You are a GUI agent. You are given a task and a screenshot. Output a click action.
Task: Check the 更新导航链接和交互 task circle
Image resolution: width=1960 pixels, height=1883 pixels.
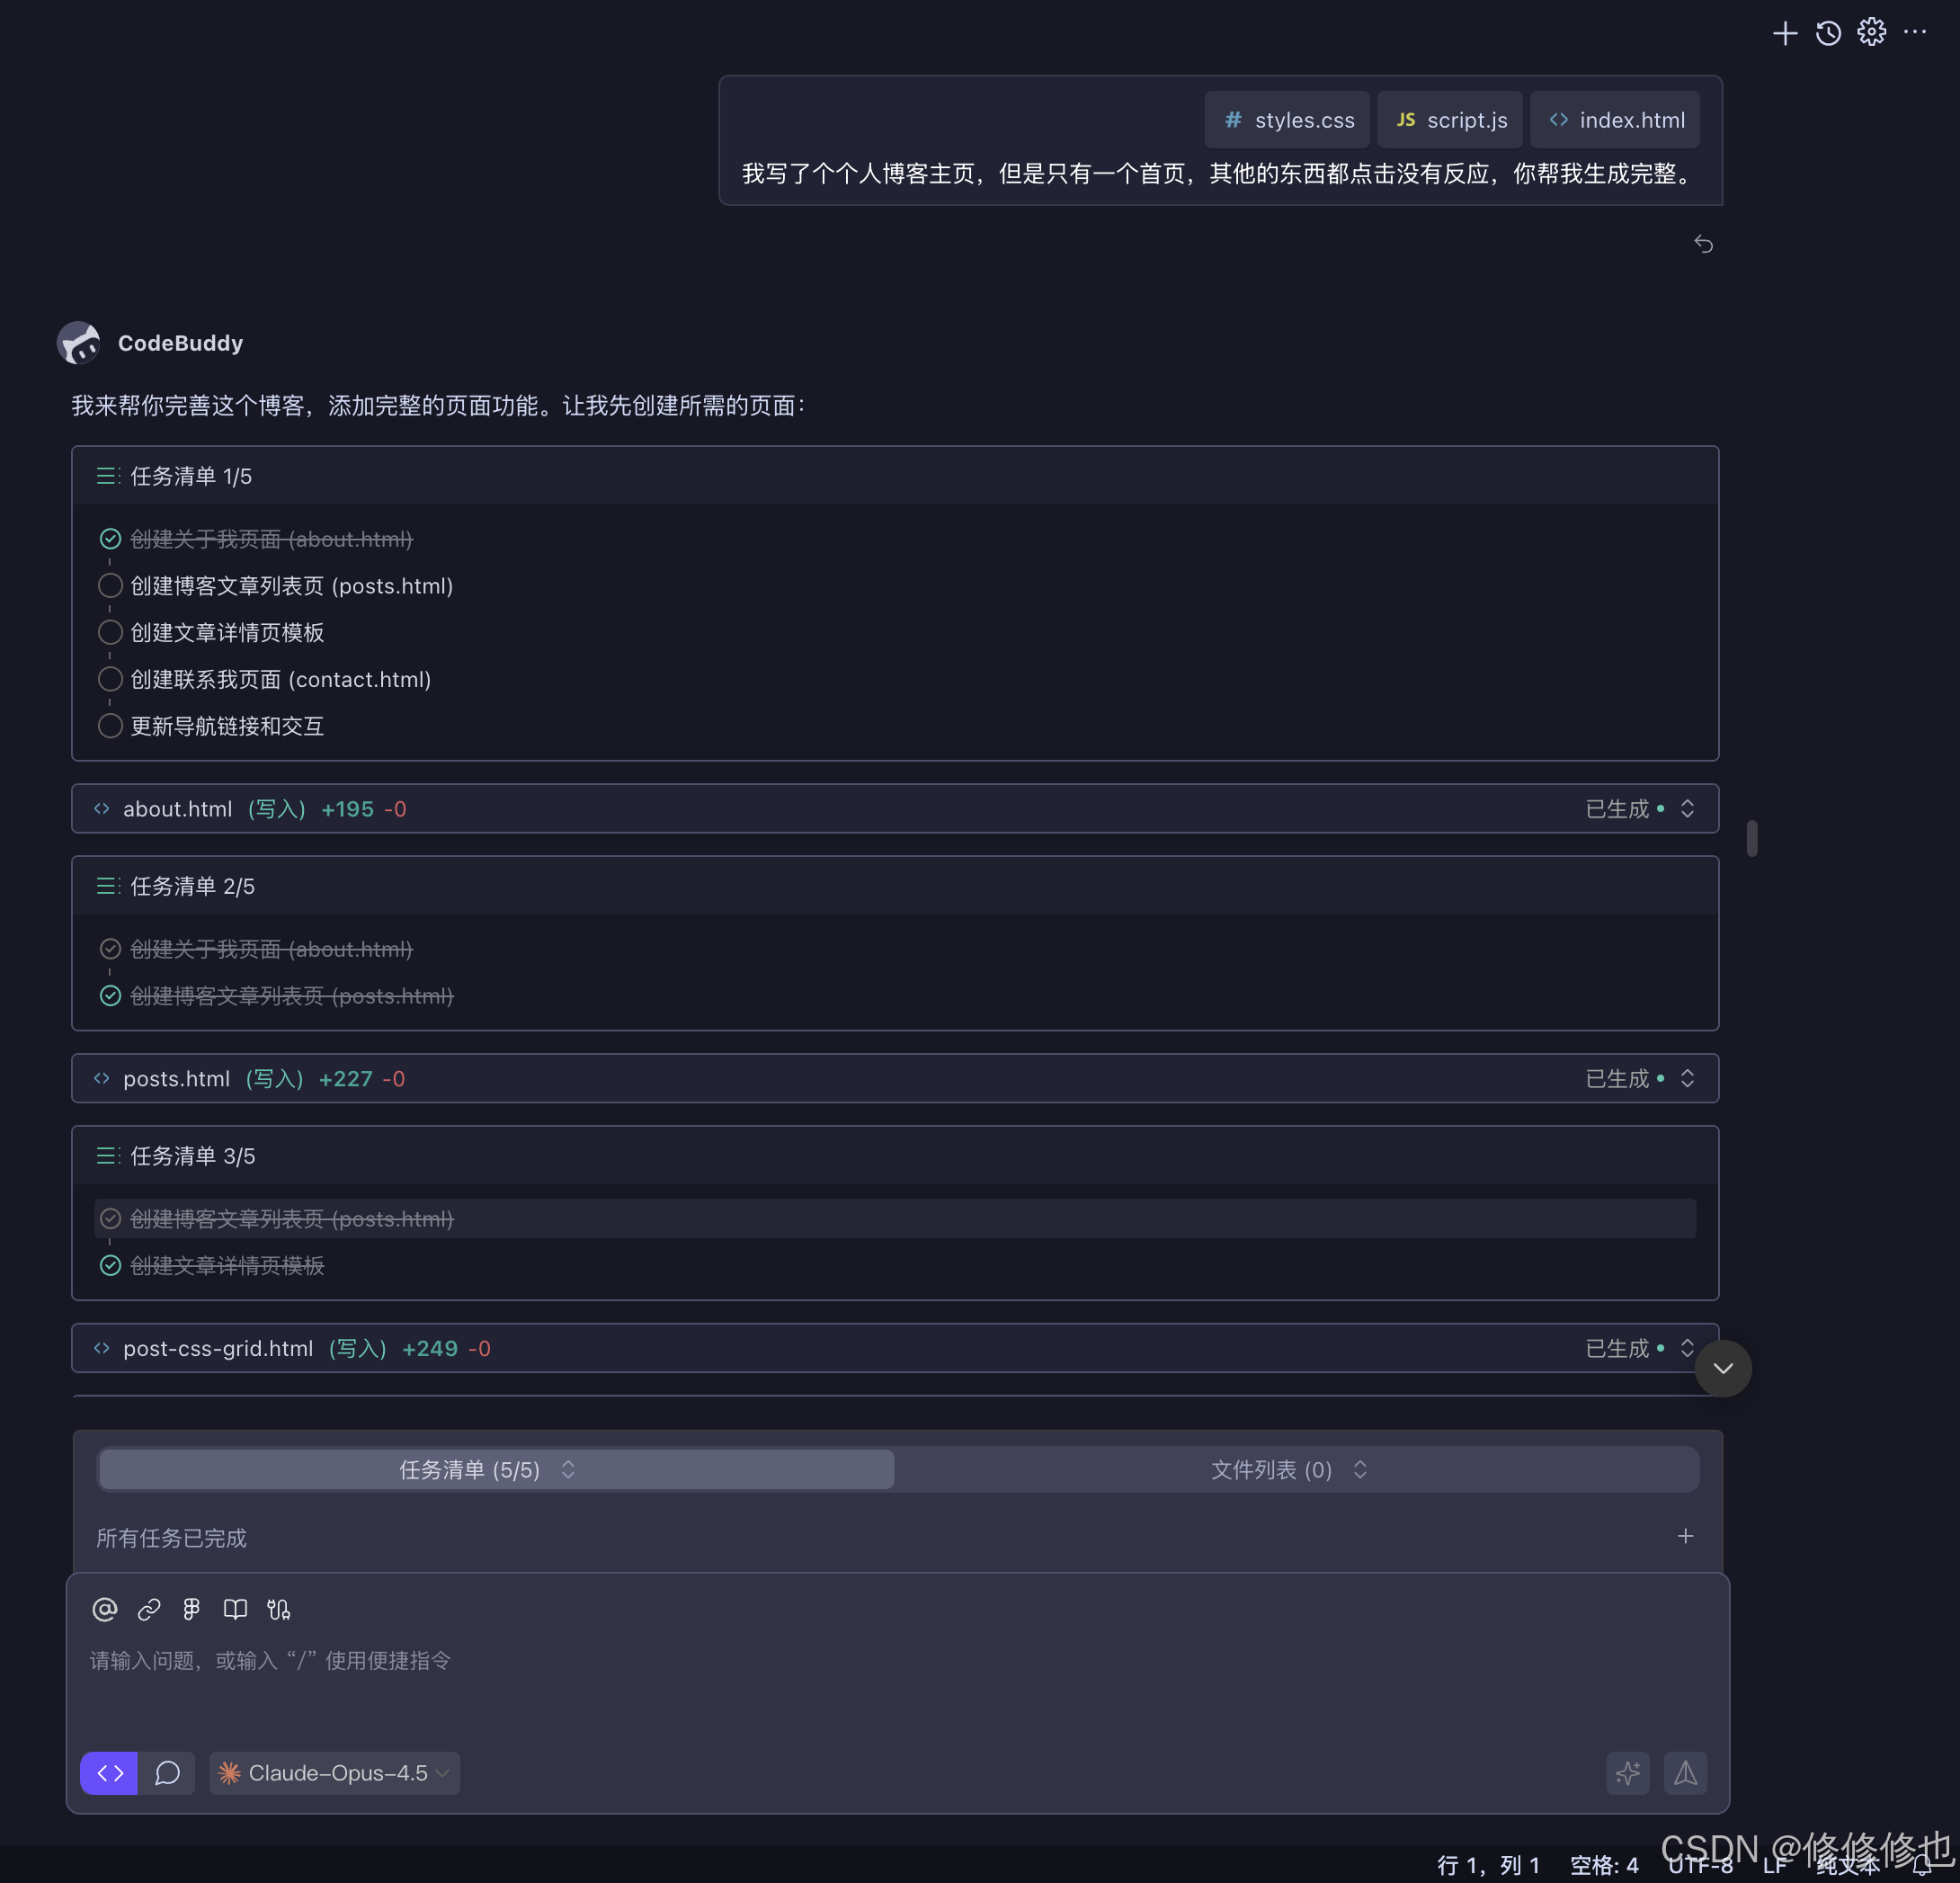click(x=111, y=726)
